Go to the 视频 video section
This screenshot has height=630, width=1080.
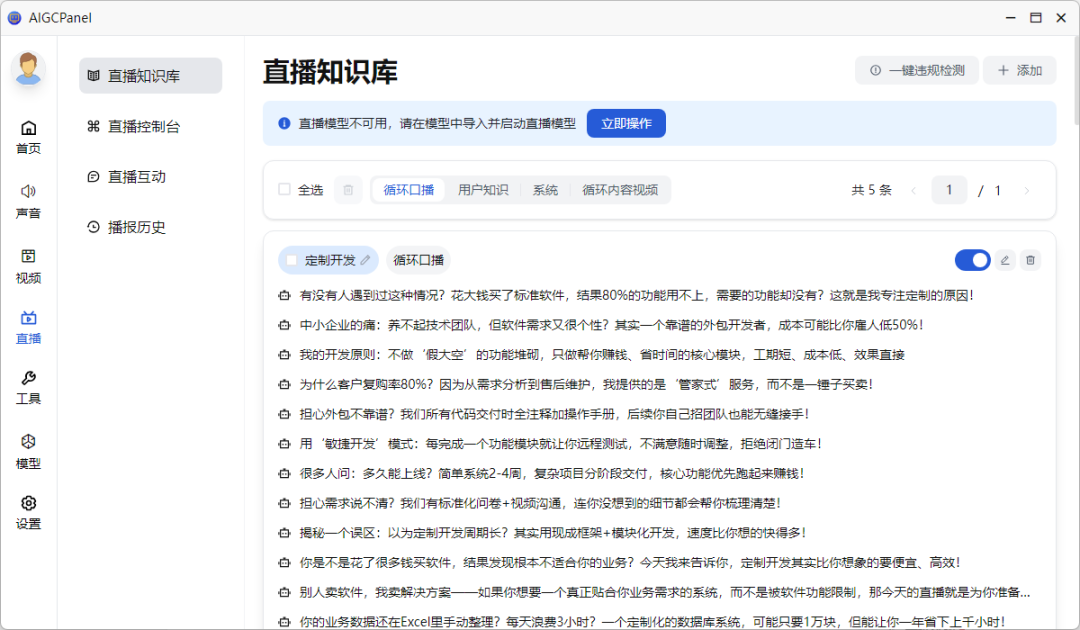coord(28,266)
